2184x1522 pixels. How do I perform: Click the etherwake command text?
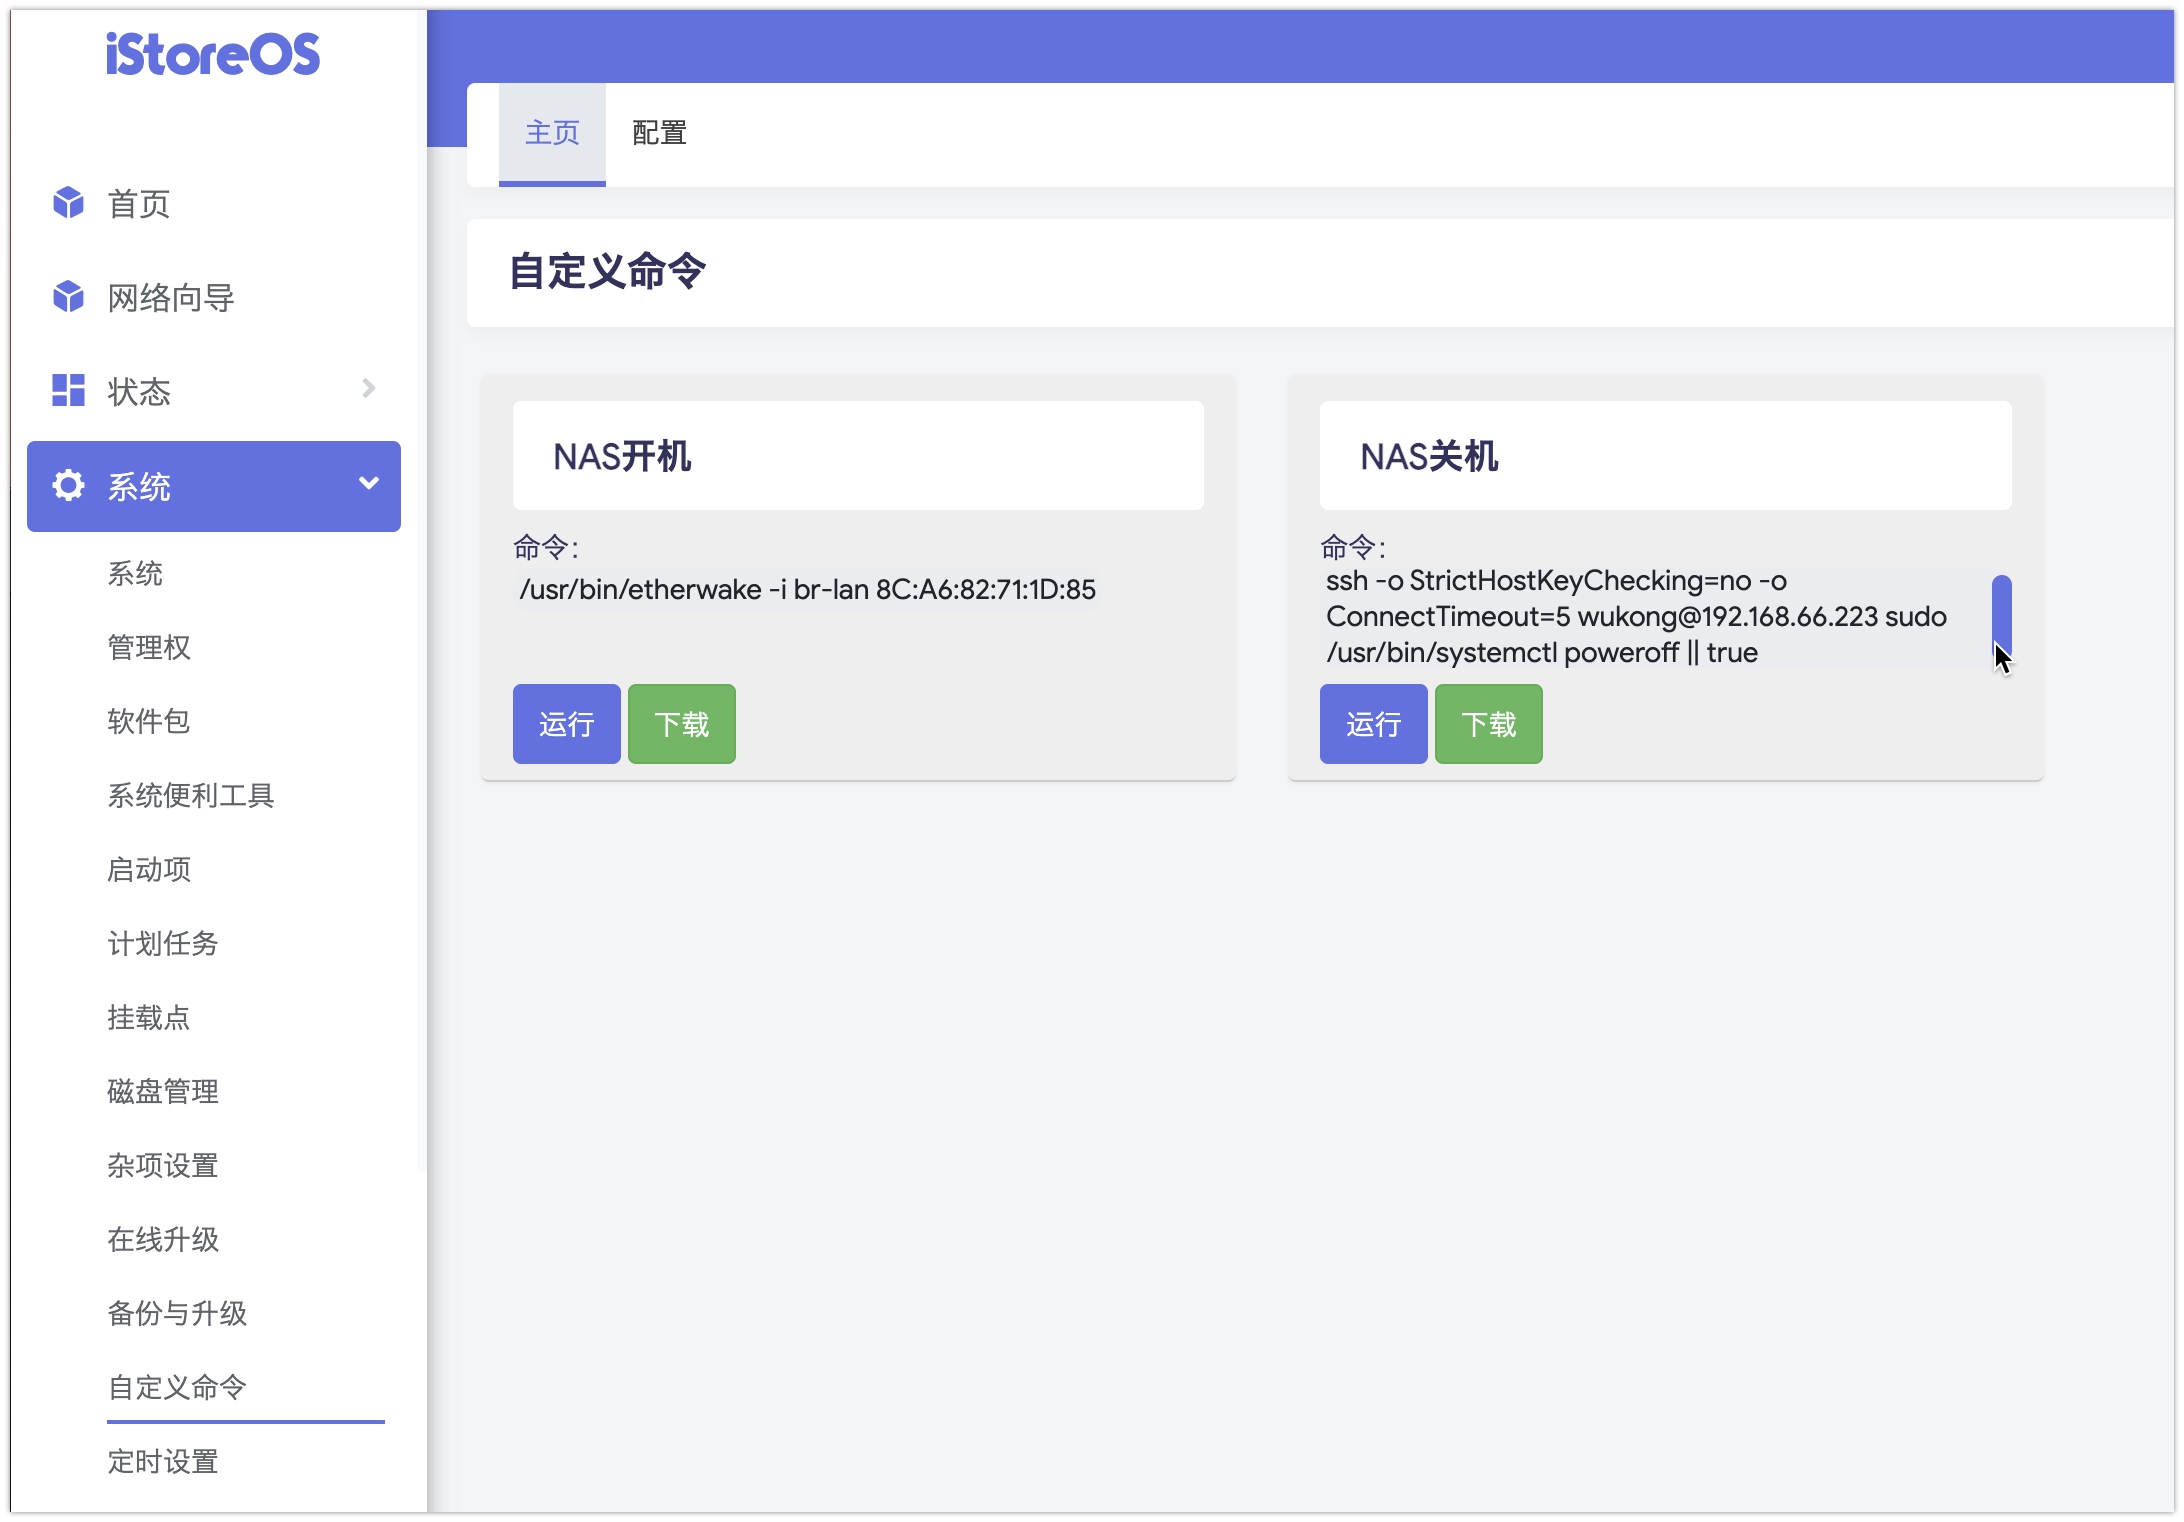coord(807,590)
